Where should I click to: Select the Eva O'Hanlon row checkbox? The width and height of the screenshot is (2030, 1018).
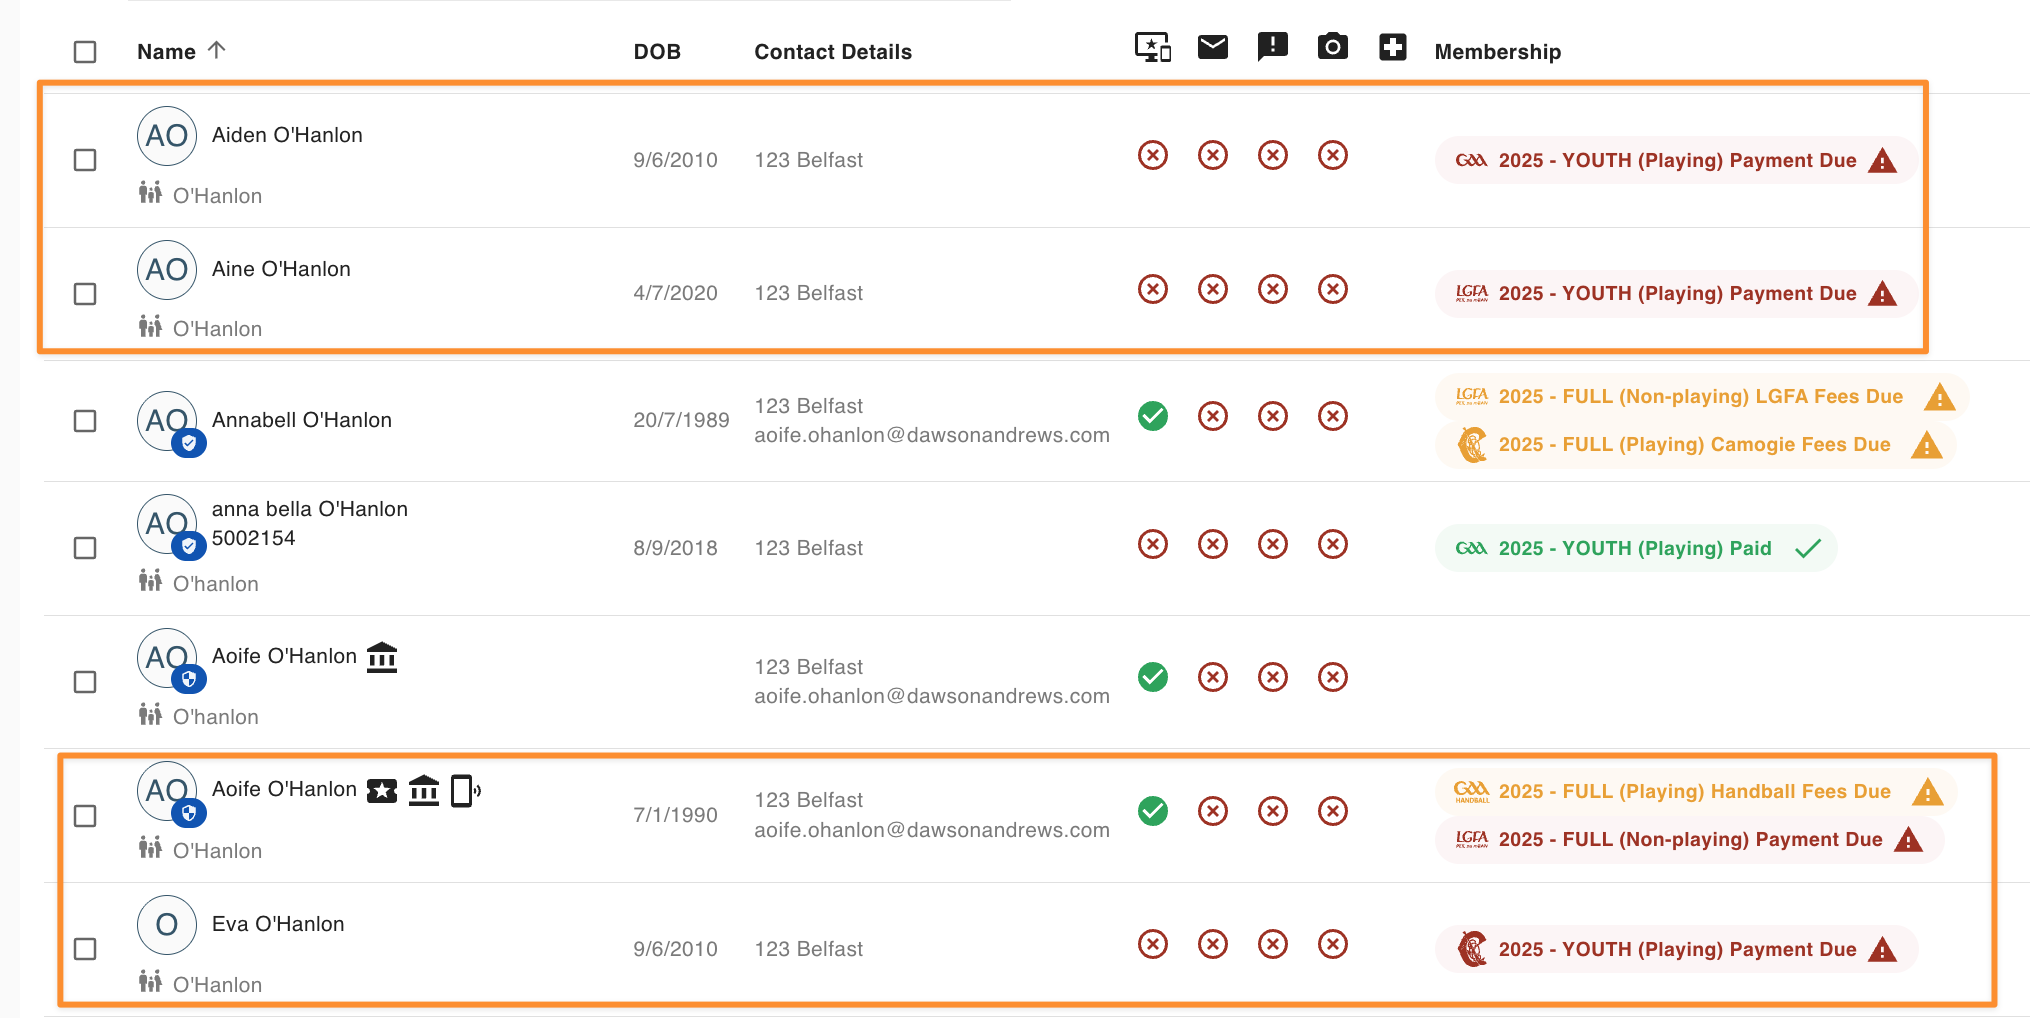[x=85, y=949]
